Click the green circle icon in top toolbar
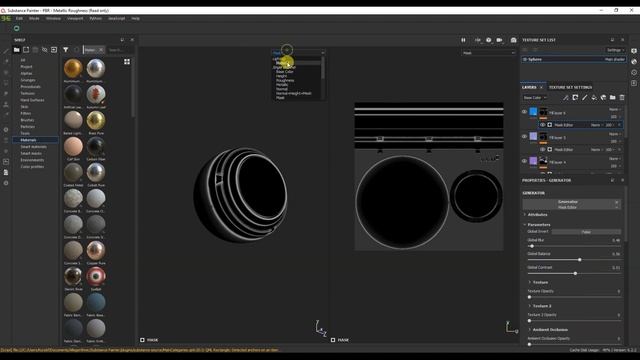The image size is (640, 360). click(x=16, y=28)
